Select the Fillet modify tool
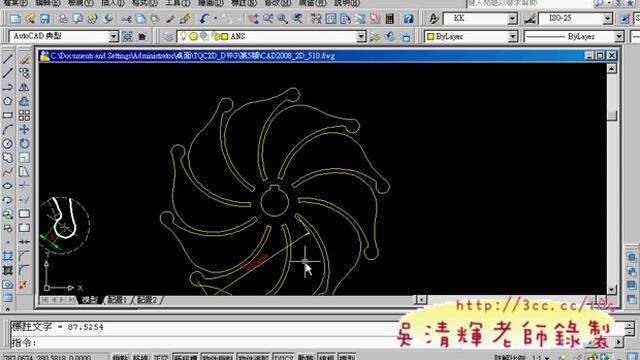This screenshot has width=640, height=360. tap(24, 270)
